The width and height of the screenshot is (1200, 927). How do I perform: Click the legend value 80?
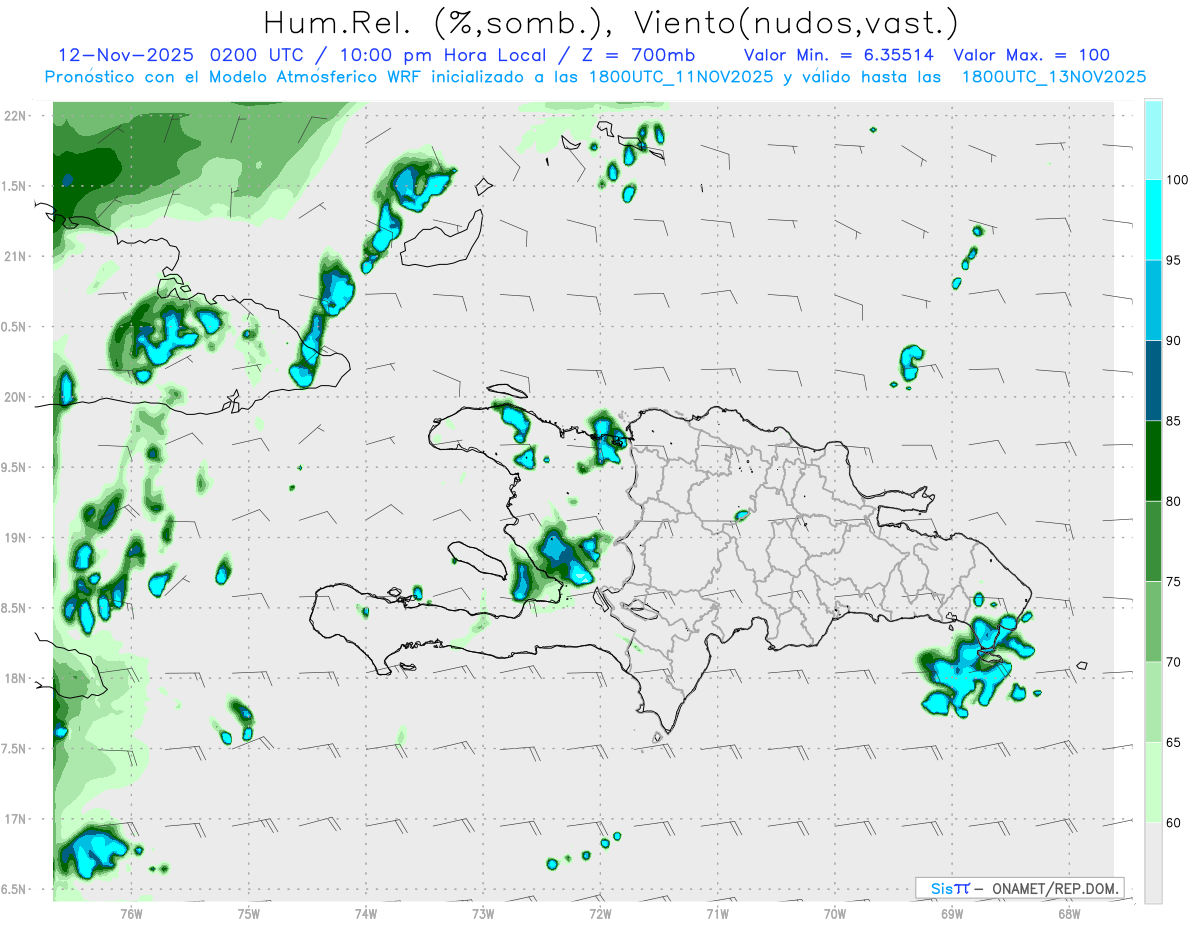pos(1175,501)
